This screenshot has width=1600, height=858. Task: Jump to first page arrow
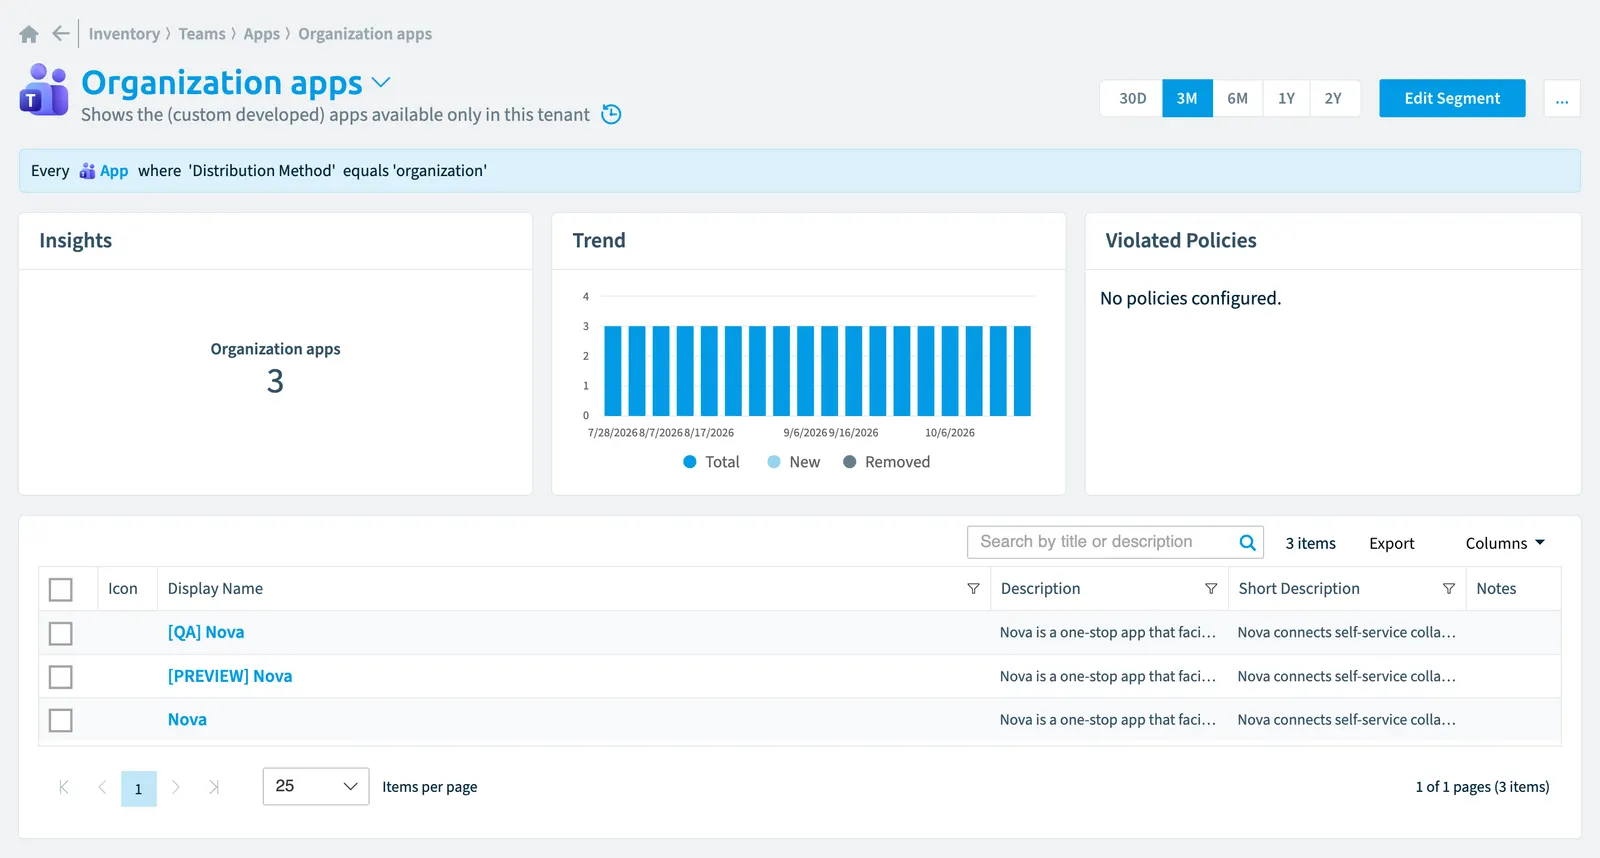tap(64, 787)
